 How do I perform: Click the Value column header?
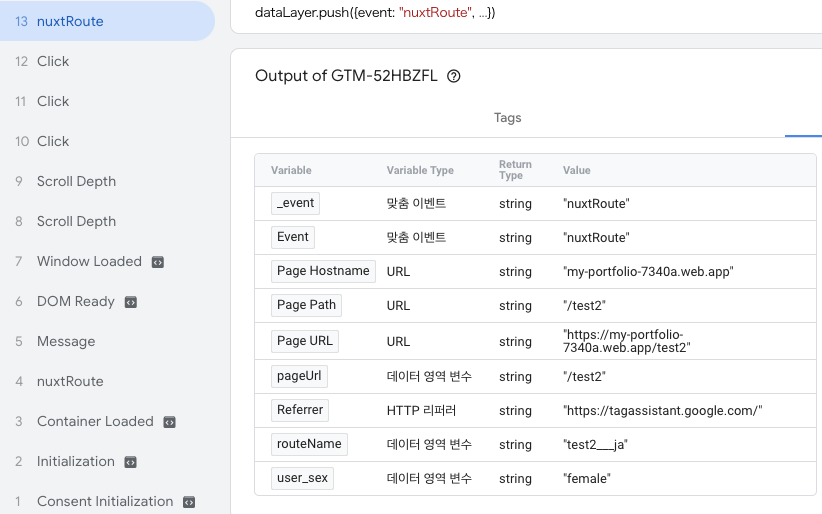tap(577, 170)
